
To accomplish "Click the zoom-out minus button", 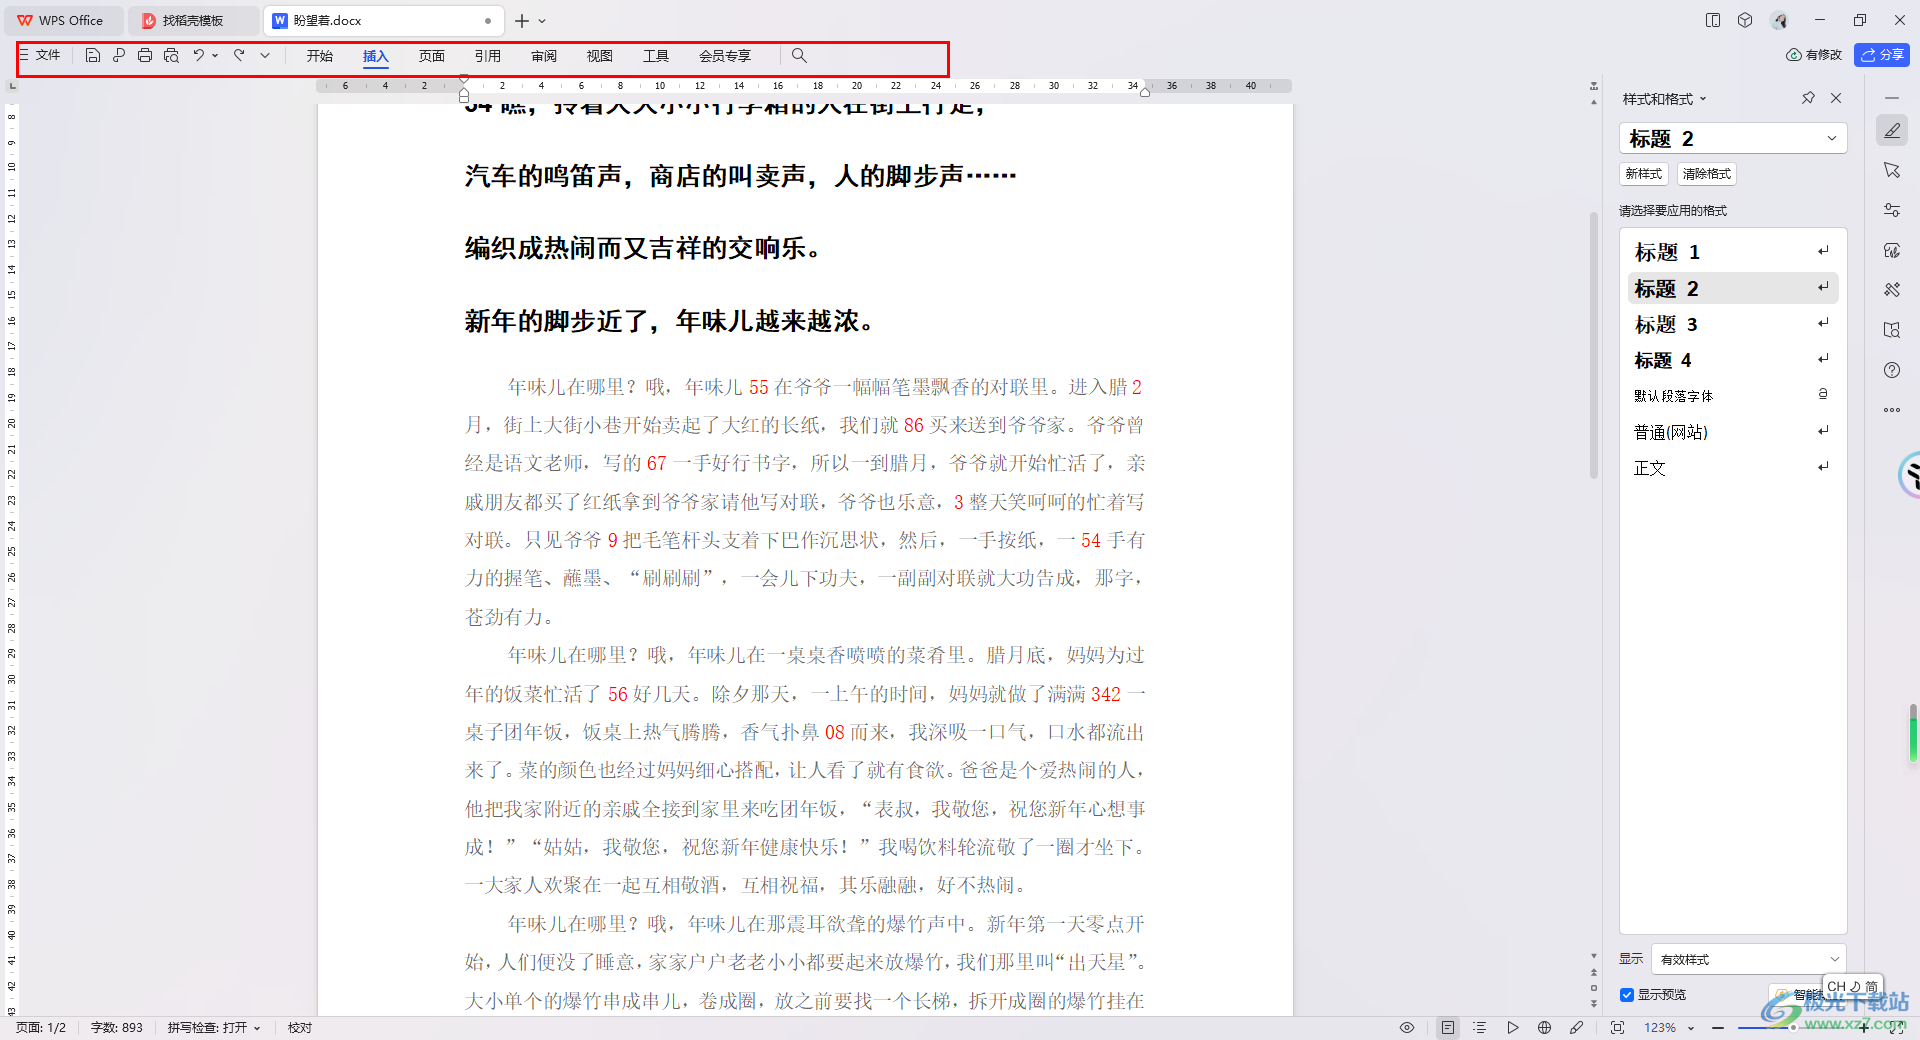I will [x=1718, y=1028].
